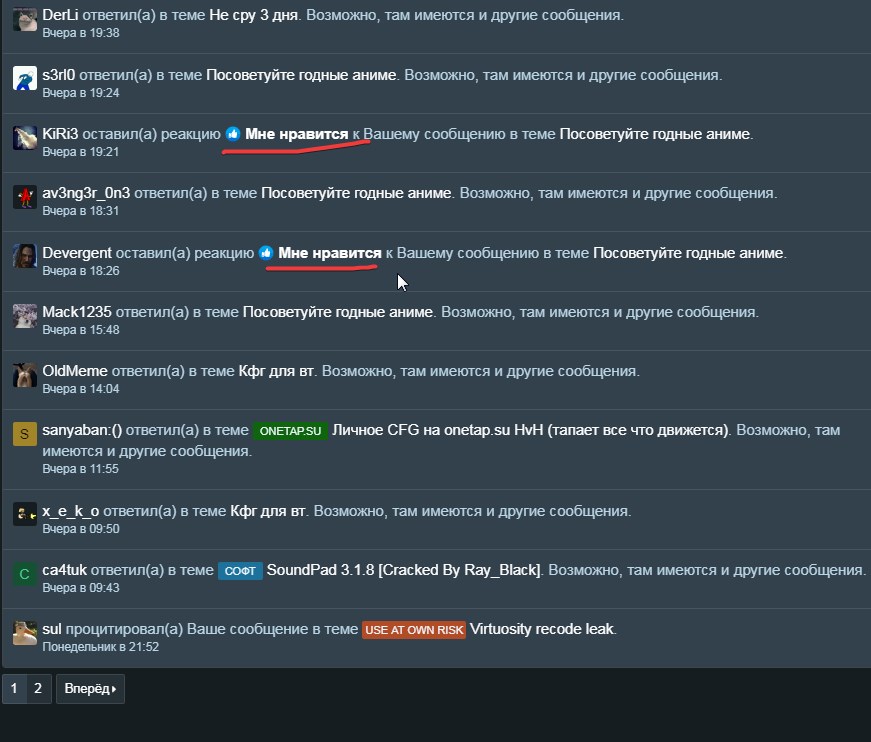
Task: Click av3ng3r_0n3's avatar image
Action: tap(24, 197)
